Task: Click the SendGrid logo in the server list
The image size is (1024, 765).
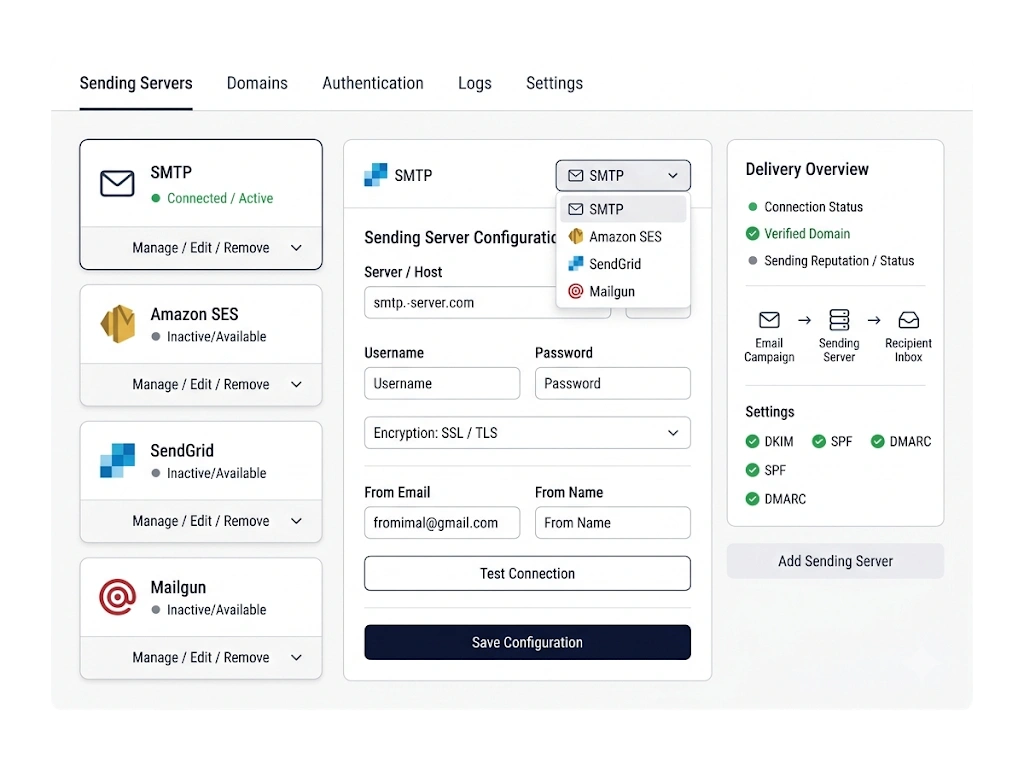Action: coord(118,461)
